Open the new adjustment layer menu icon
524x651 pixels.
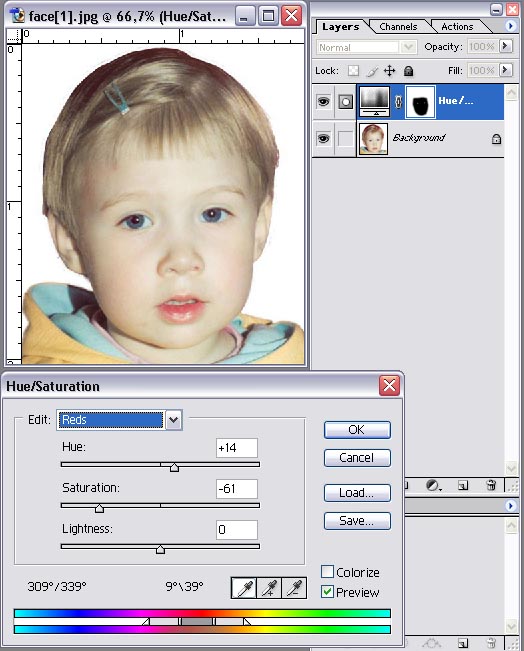tap(433, 485)
